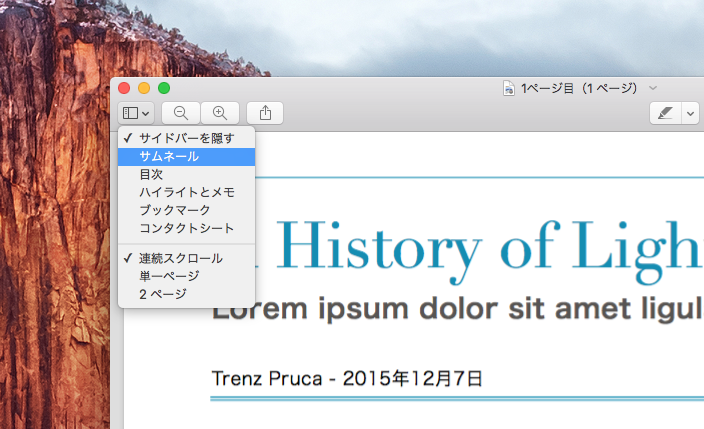Choose ブックマーク menu entry
Screen dimensions: 704x429
[186, 210]
